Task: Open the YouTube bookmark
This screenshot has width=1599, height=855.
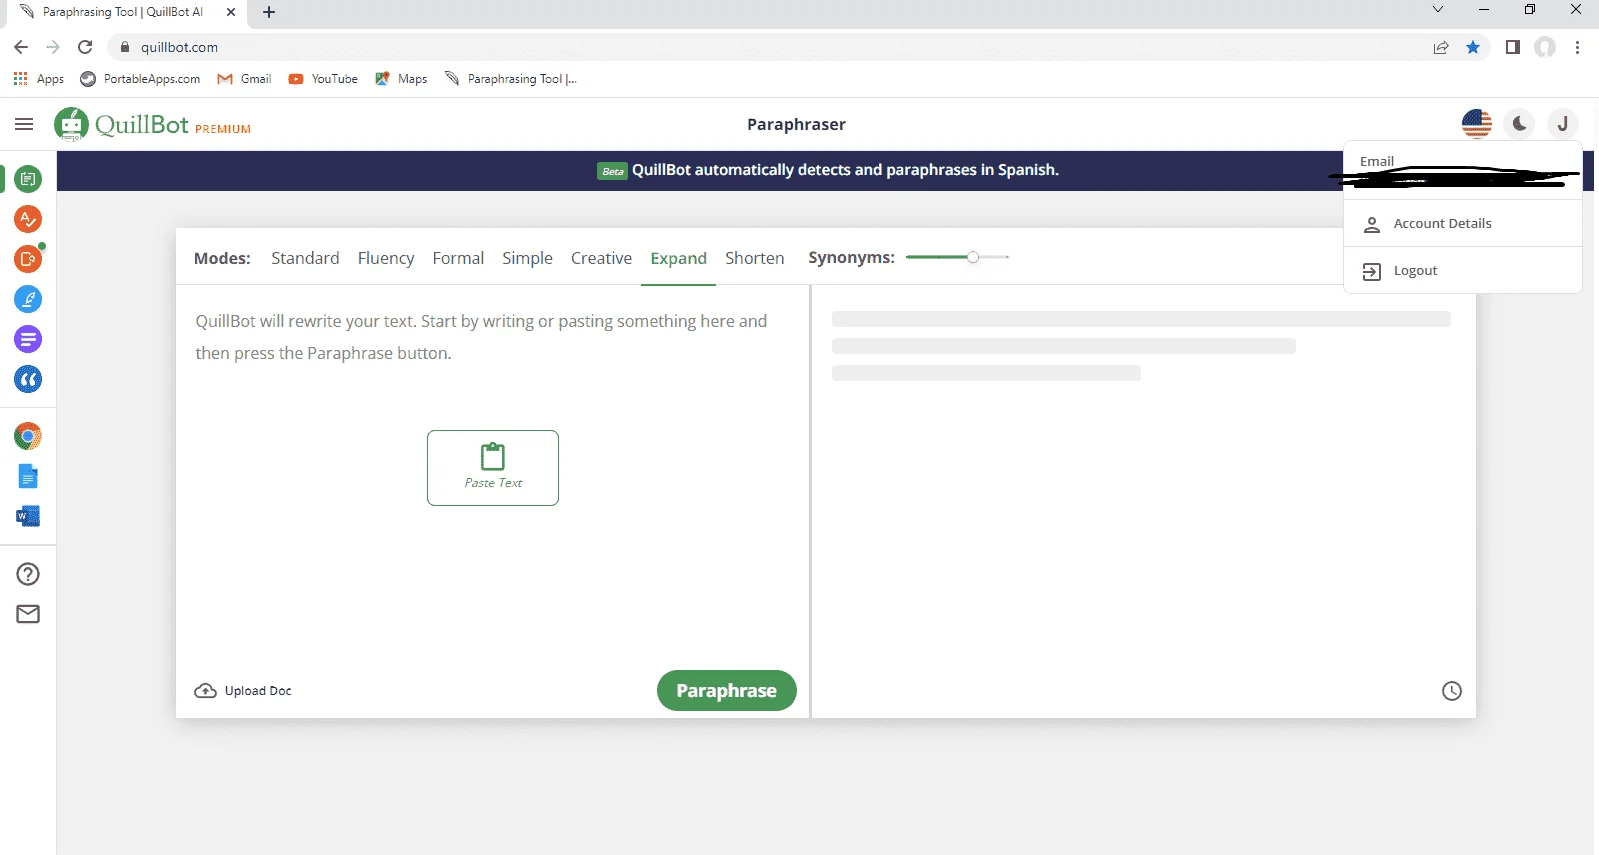Action: pyautogui.click(x=323, y=79)
